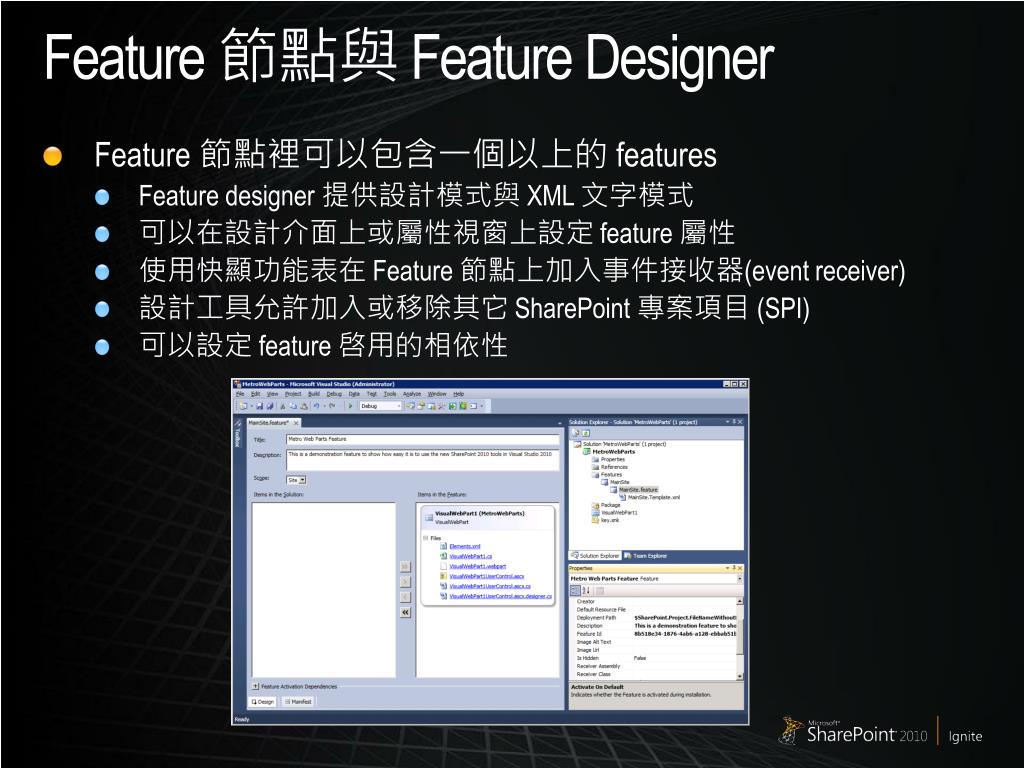The height and width of the screenshot is (768, 1024).
Task: Click the Title input field
Action: click(423, 439)
